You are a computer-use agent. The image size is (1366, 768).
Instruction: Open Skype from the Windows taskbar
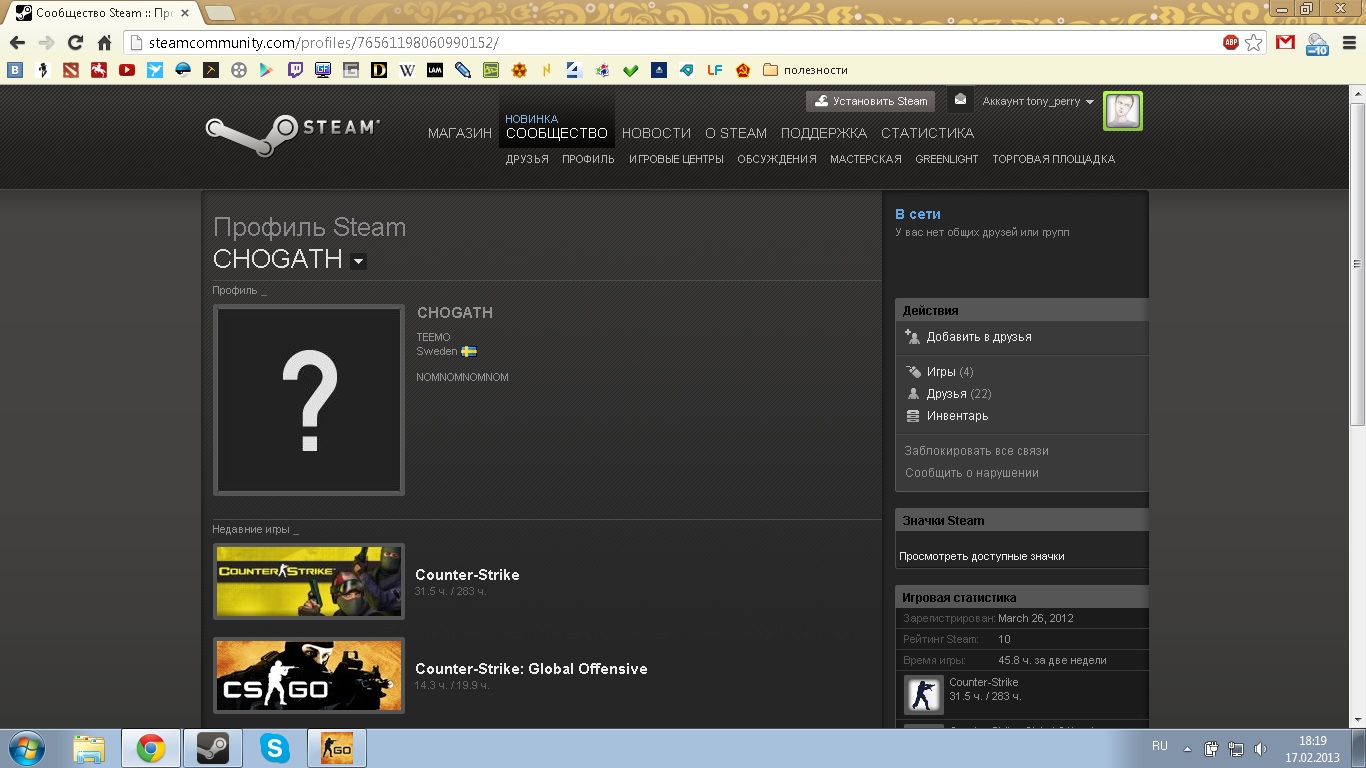tap(274, 748)
